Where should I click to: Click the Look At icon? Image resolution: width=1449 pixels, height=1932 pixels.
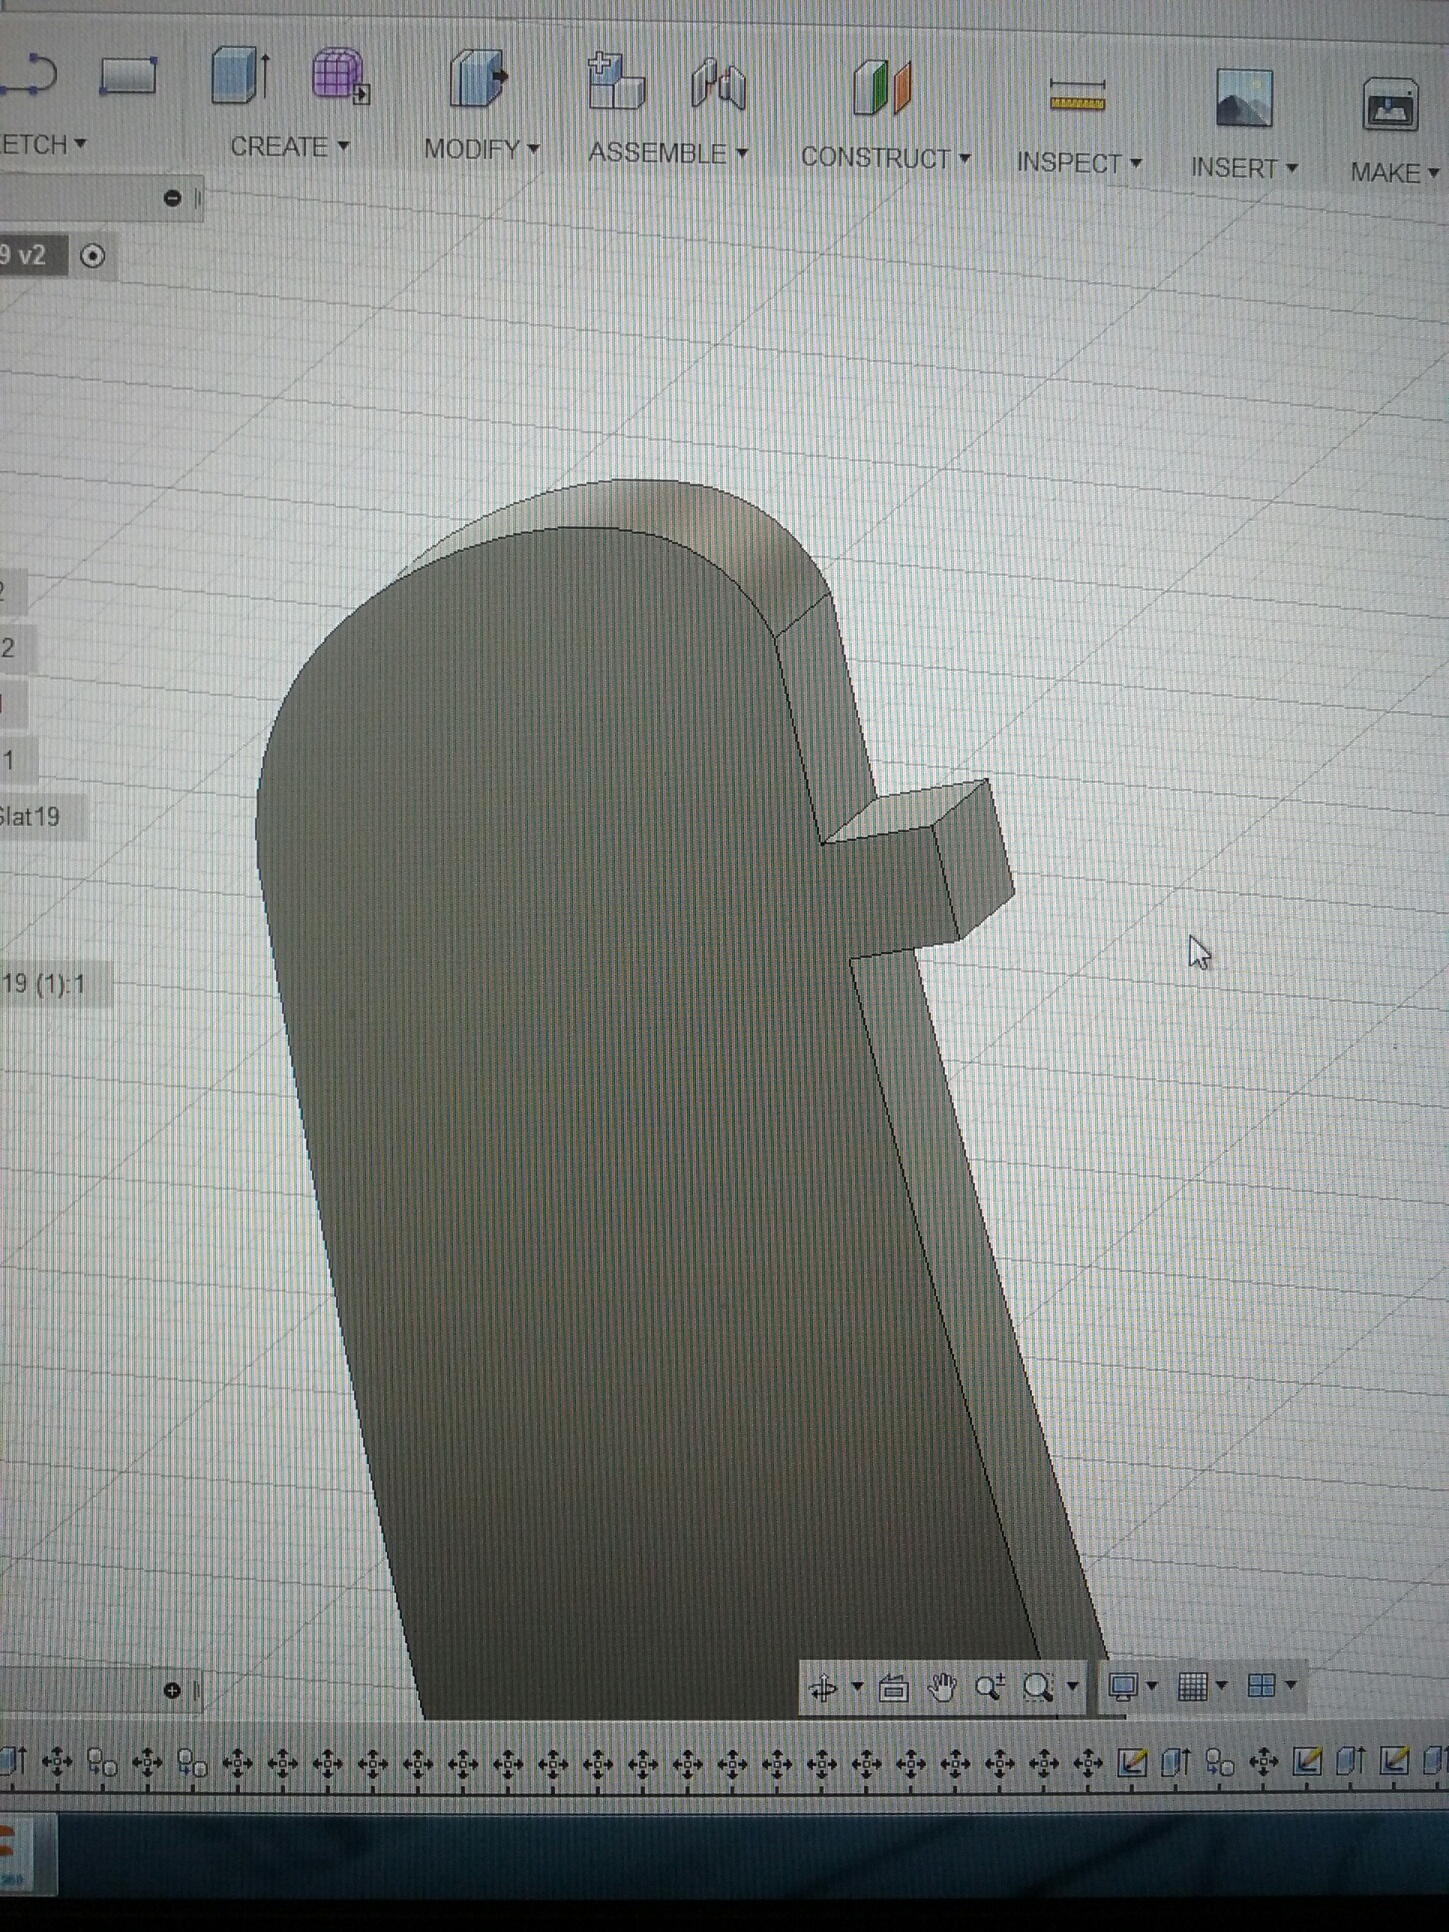point(893,1688)
